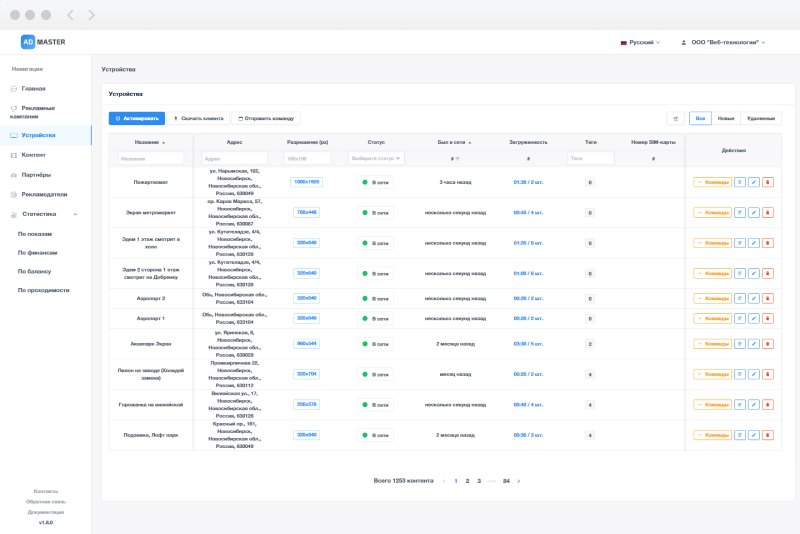Screen dimensions: 800x534
Task: Switch to the Новые filter tab
Action: (x=726, y=118)
